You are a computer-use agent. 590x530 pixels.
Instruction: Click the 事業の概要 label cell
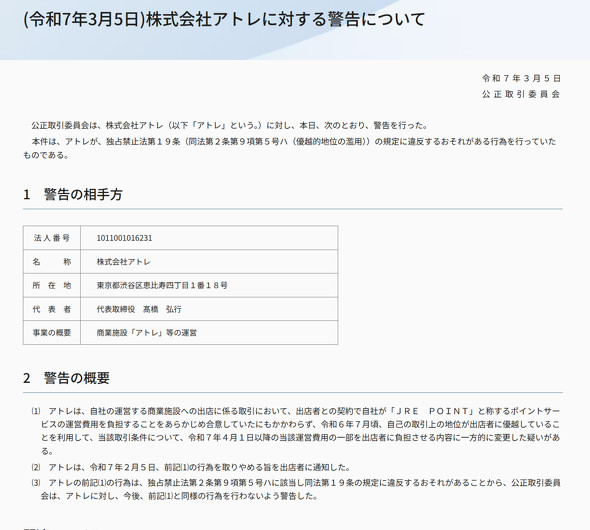click(x=52, y=333)
